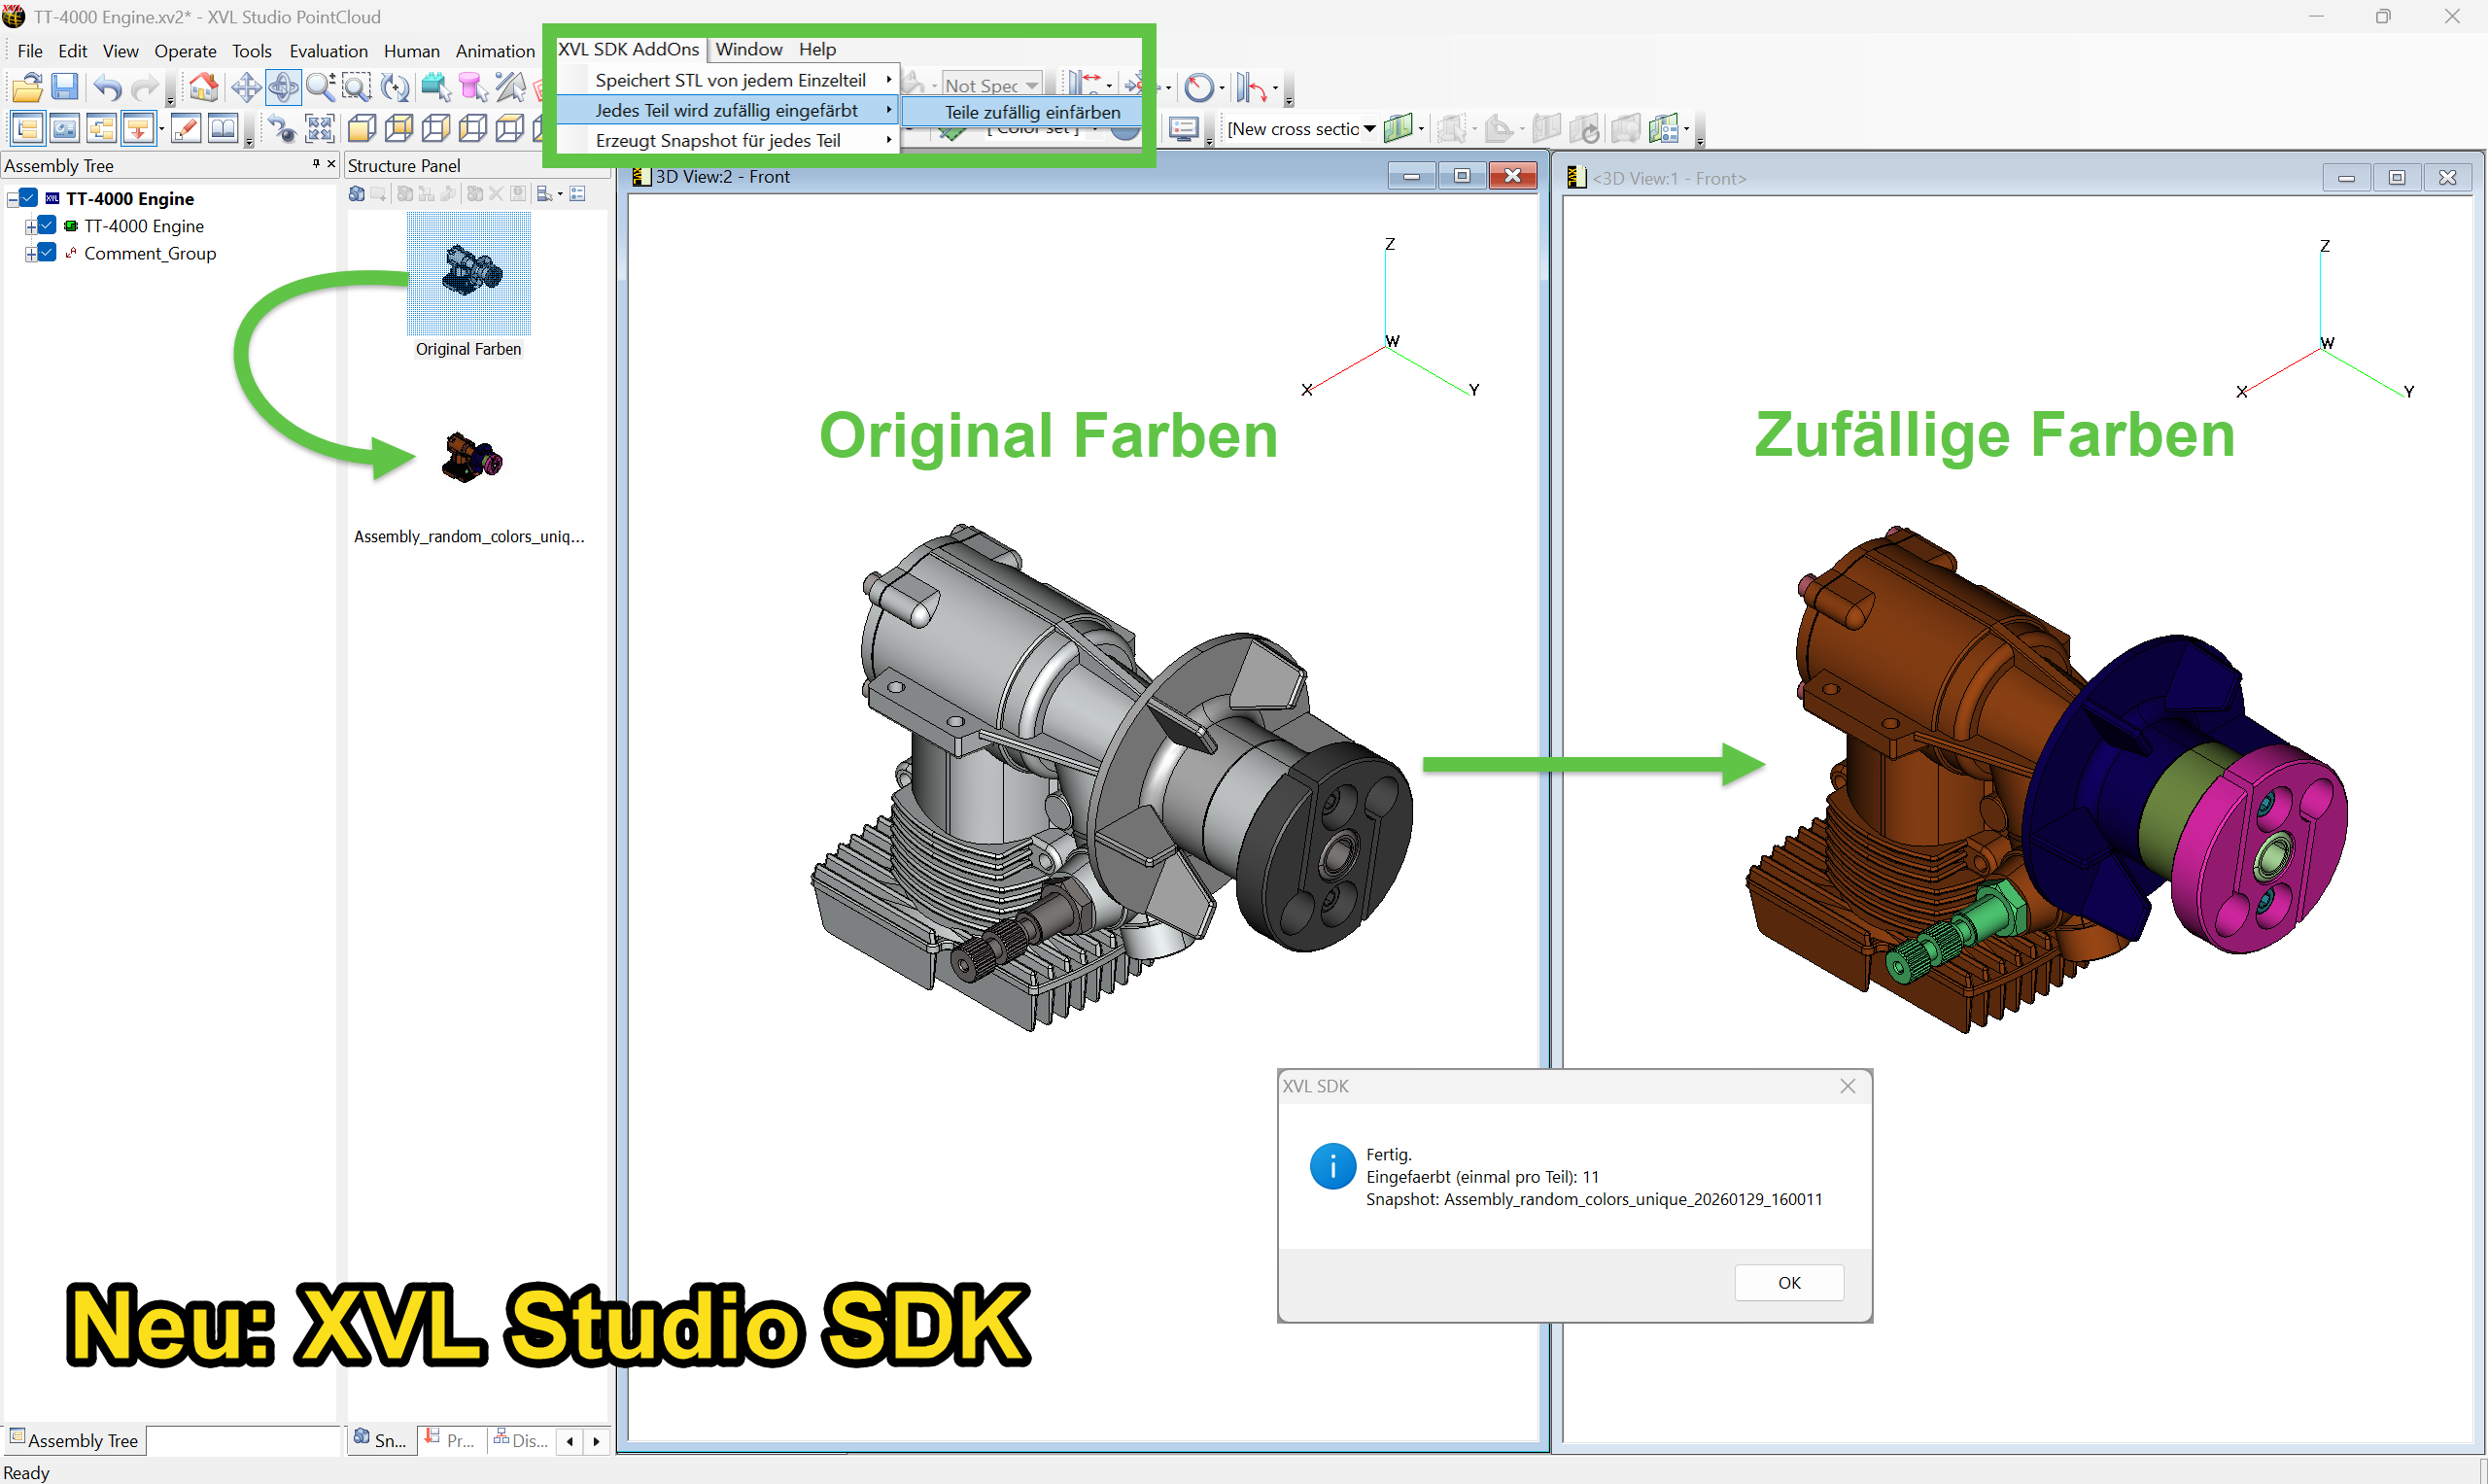Open the New cross section dropdown
This screenshot has height=1484, width=2488.
[x=1370, y=128]
